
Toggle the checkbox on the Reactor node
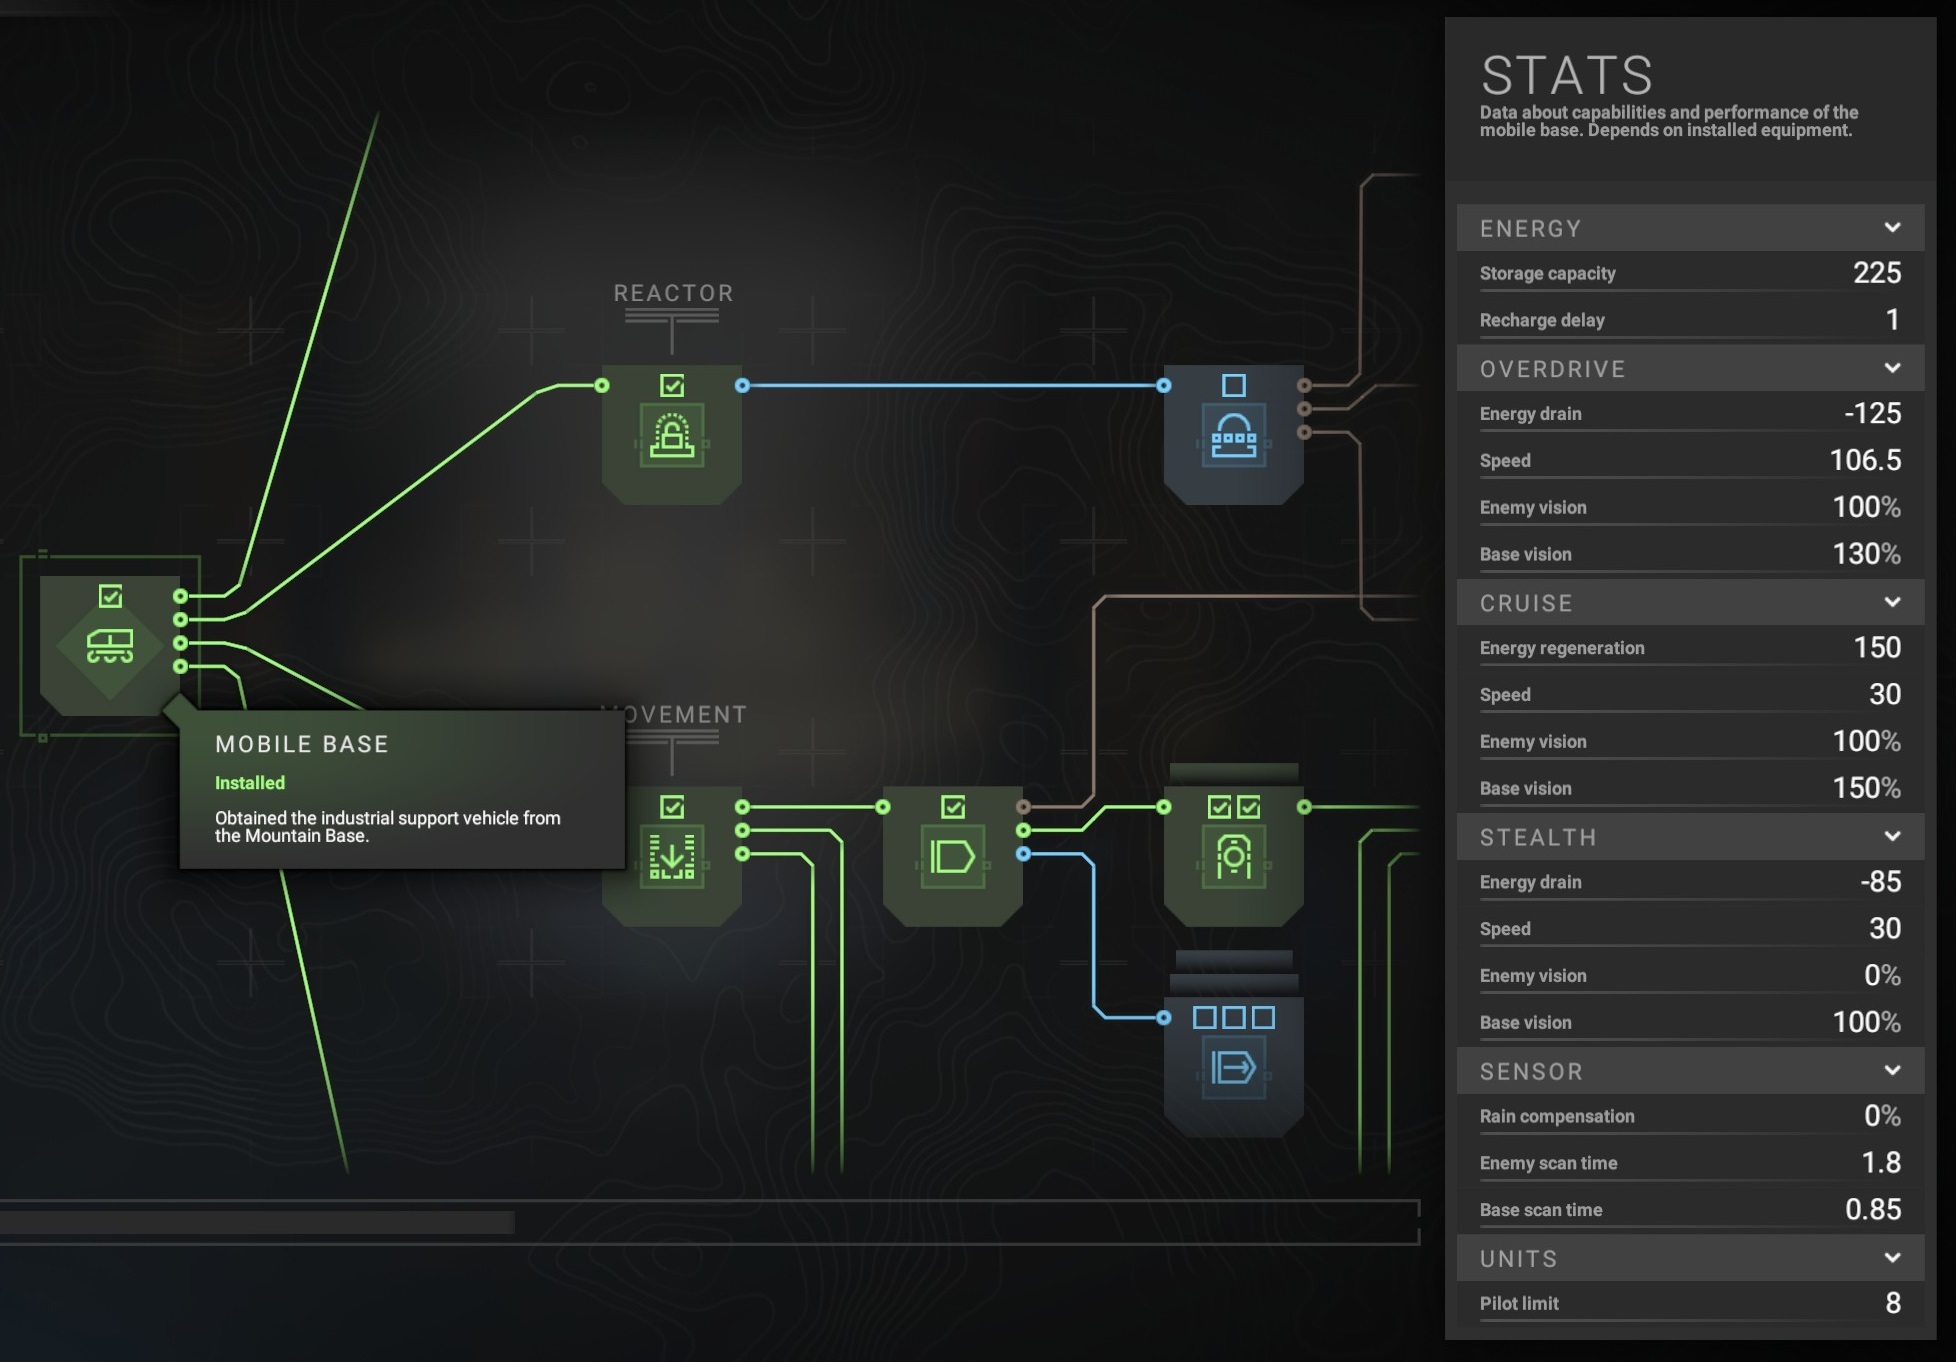pos(672,383)
